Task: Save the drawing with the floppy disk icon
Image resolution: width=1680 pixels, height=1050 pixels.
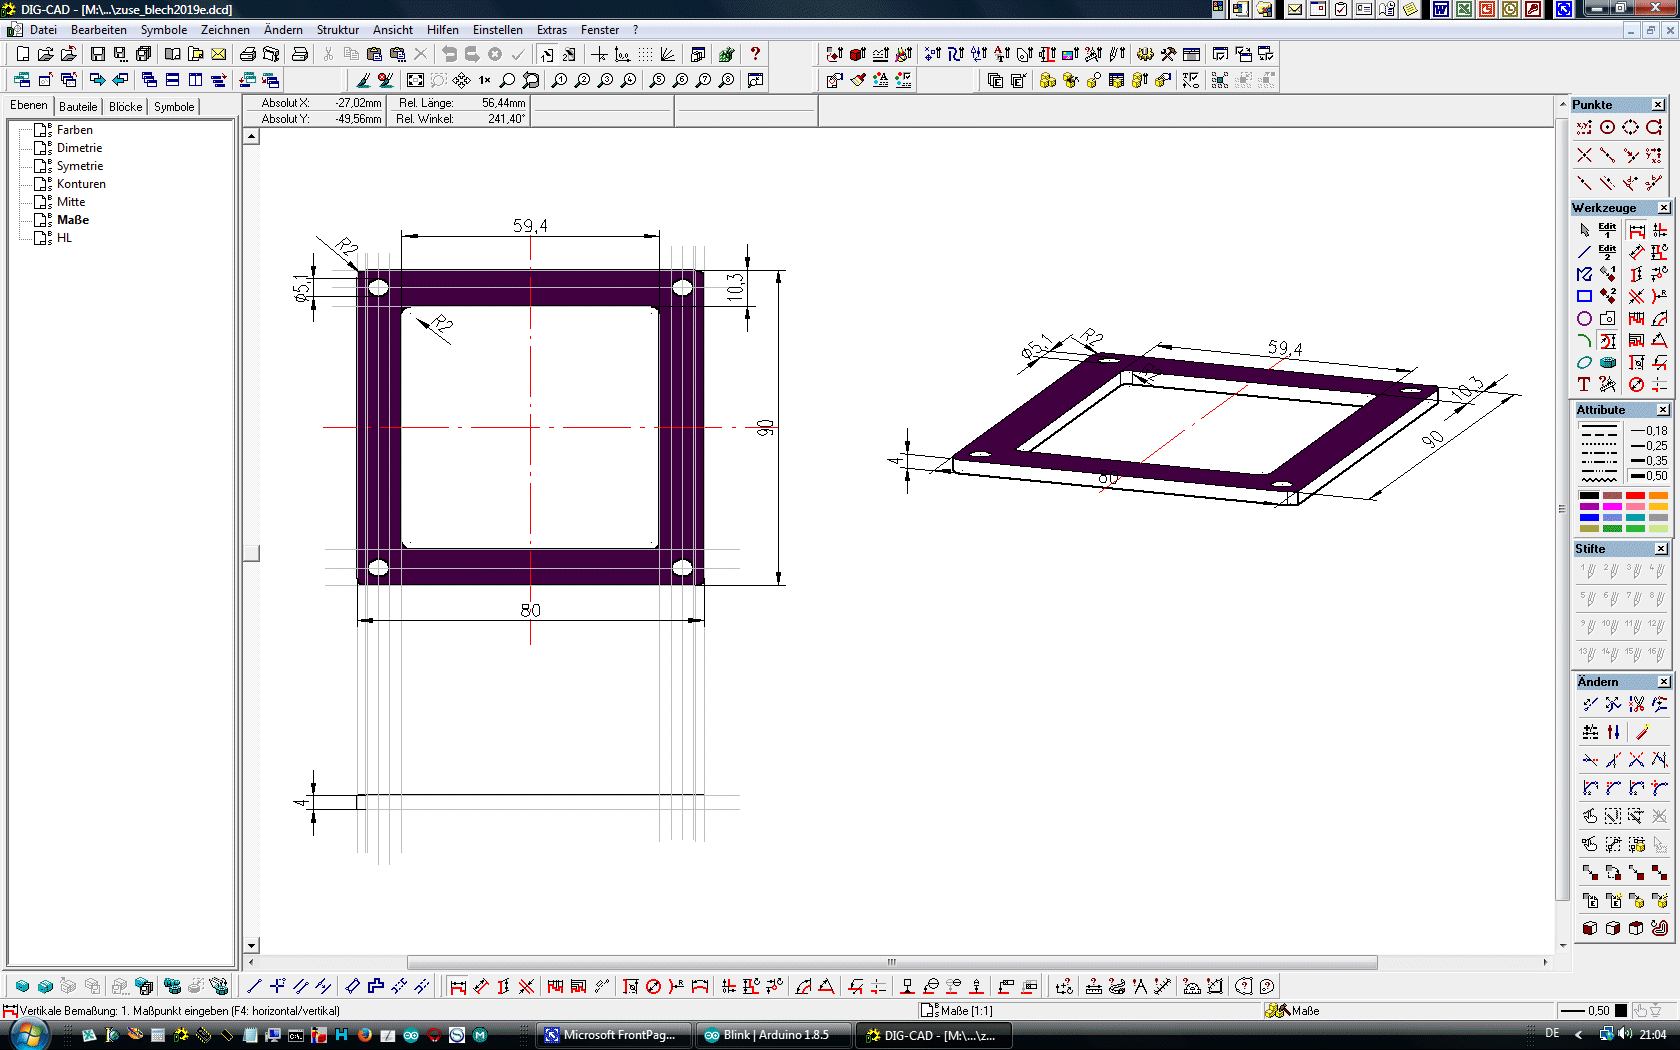Action: [x=97, y=54]
